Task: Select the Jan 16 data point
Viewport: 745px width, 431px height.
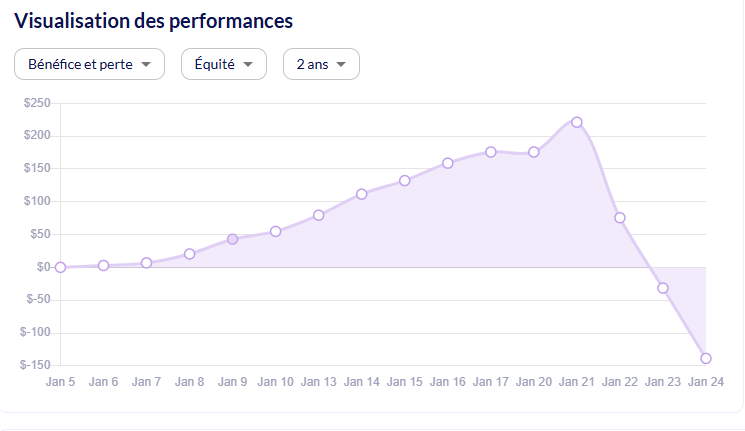Action: pos(448,163)
